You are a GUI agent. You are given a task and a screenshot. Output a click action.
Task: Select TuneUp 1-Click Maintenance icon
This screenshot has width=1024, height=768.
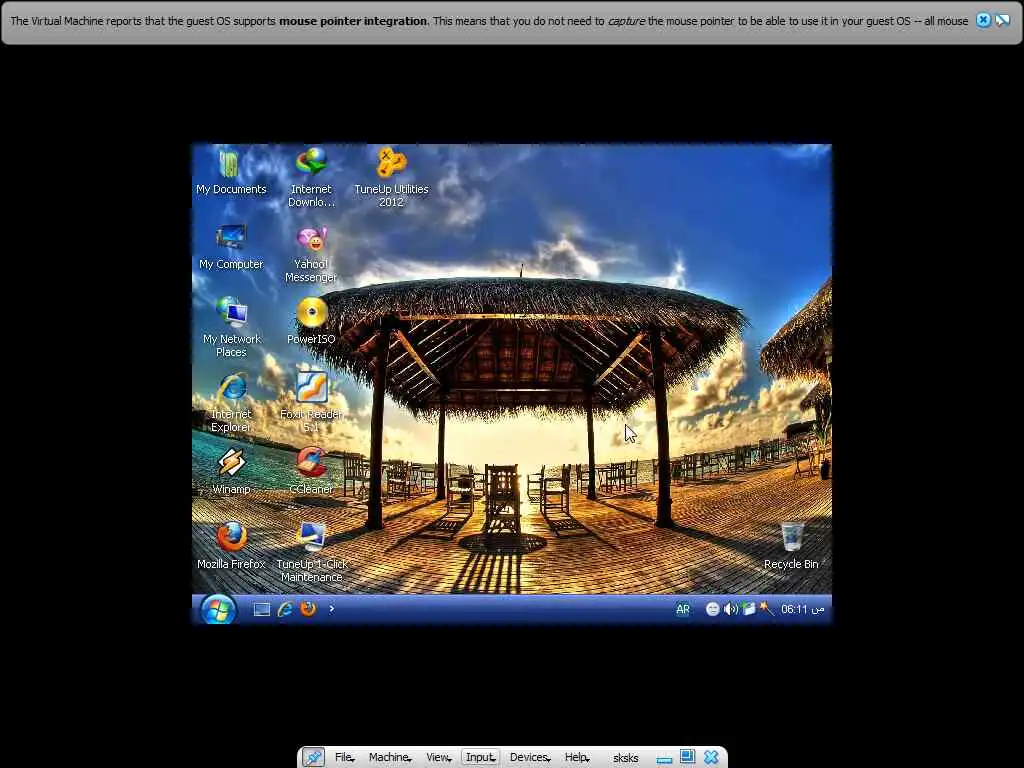click(311, 552)
